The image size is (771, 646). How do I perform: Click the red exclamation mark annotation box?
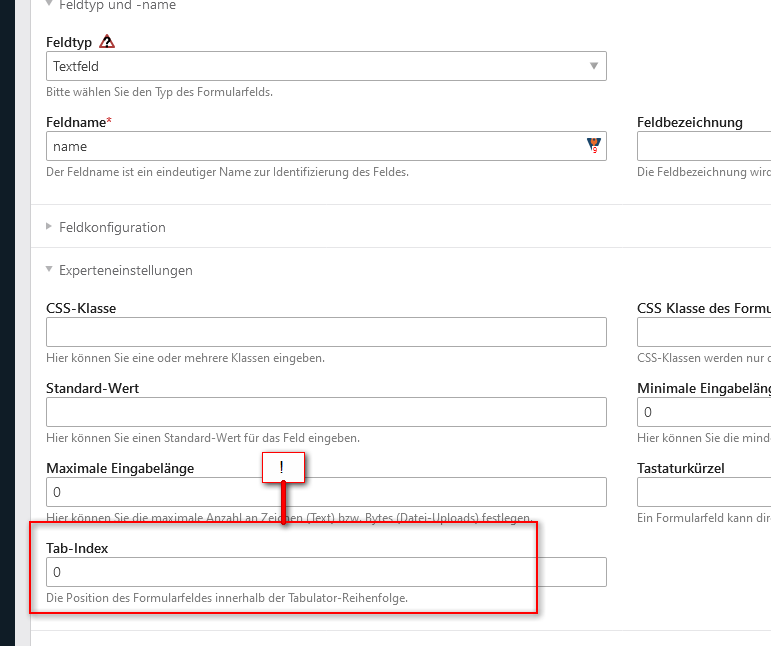pos(283,468)
